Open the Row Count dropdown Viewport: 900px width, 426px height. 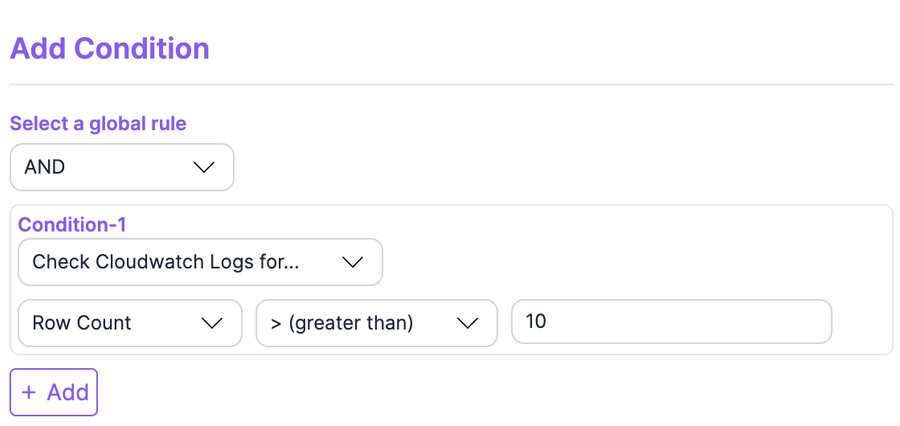coord(129,323)
